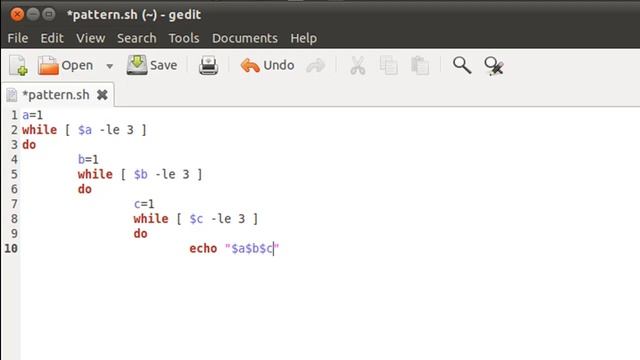Click the Undo label in the toolbar
640x360 pixels.
(x=279, y=65)
